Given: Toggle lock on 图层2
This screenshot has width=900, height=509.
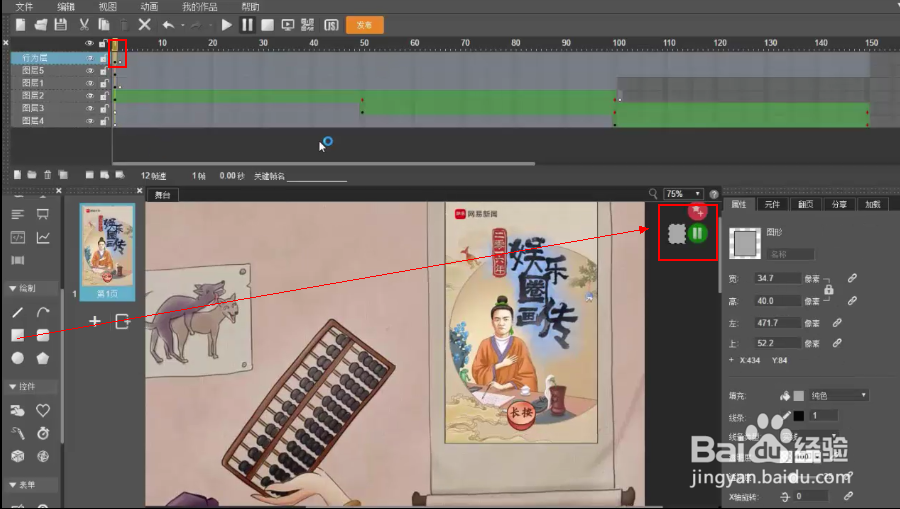Looking at the screenshot, I should coord(104,96).
